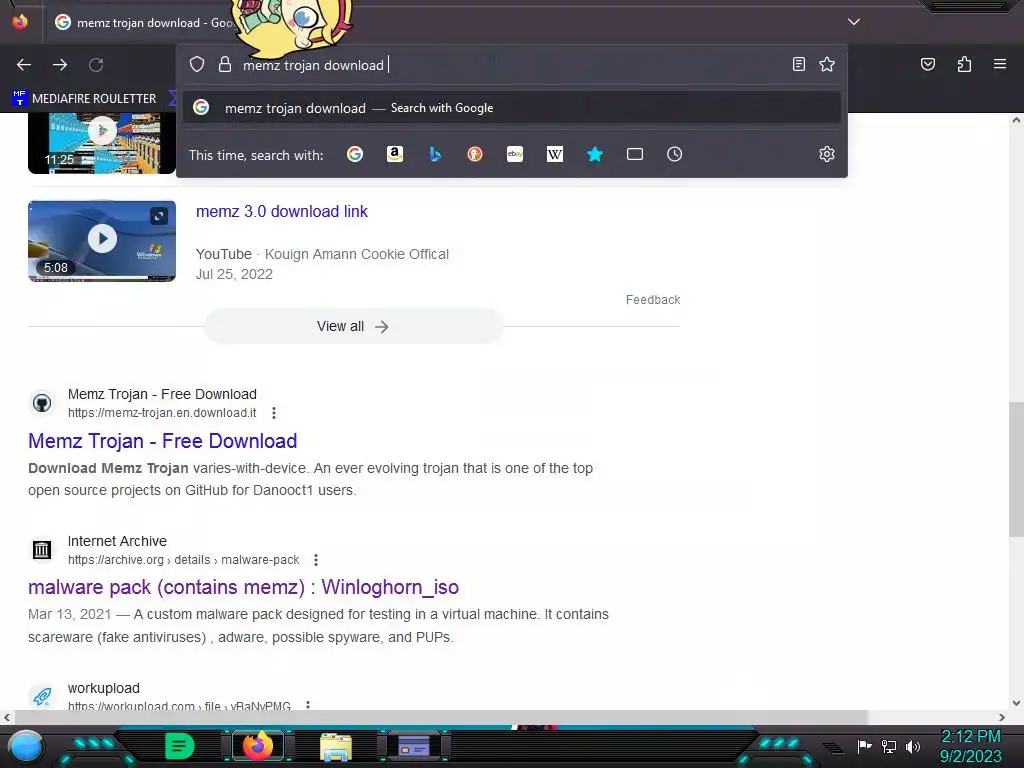The width and height of the screenshot is (1024, 768).
Task: Open the Firefox hamburger application menu
Action: [x=1000, y=64]
